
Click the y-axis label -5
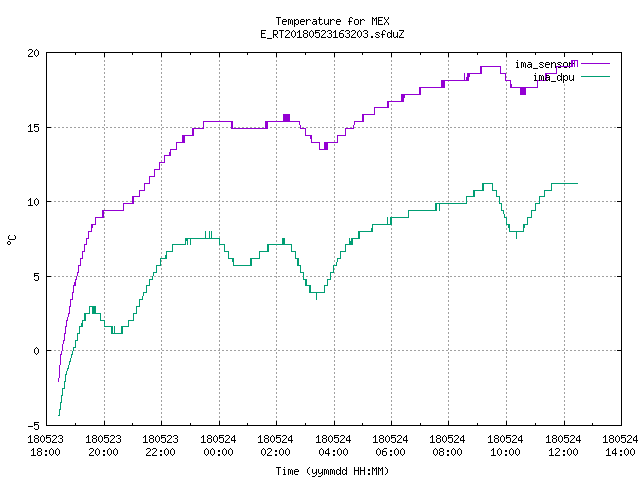[33, 426]
